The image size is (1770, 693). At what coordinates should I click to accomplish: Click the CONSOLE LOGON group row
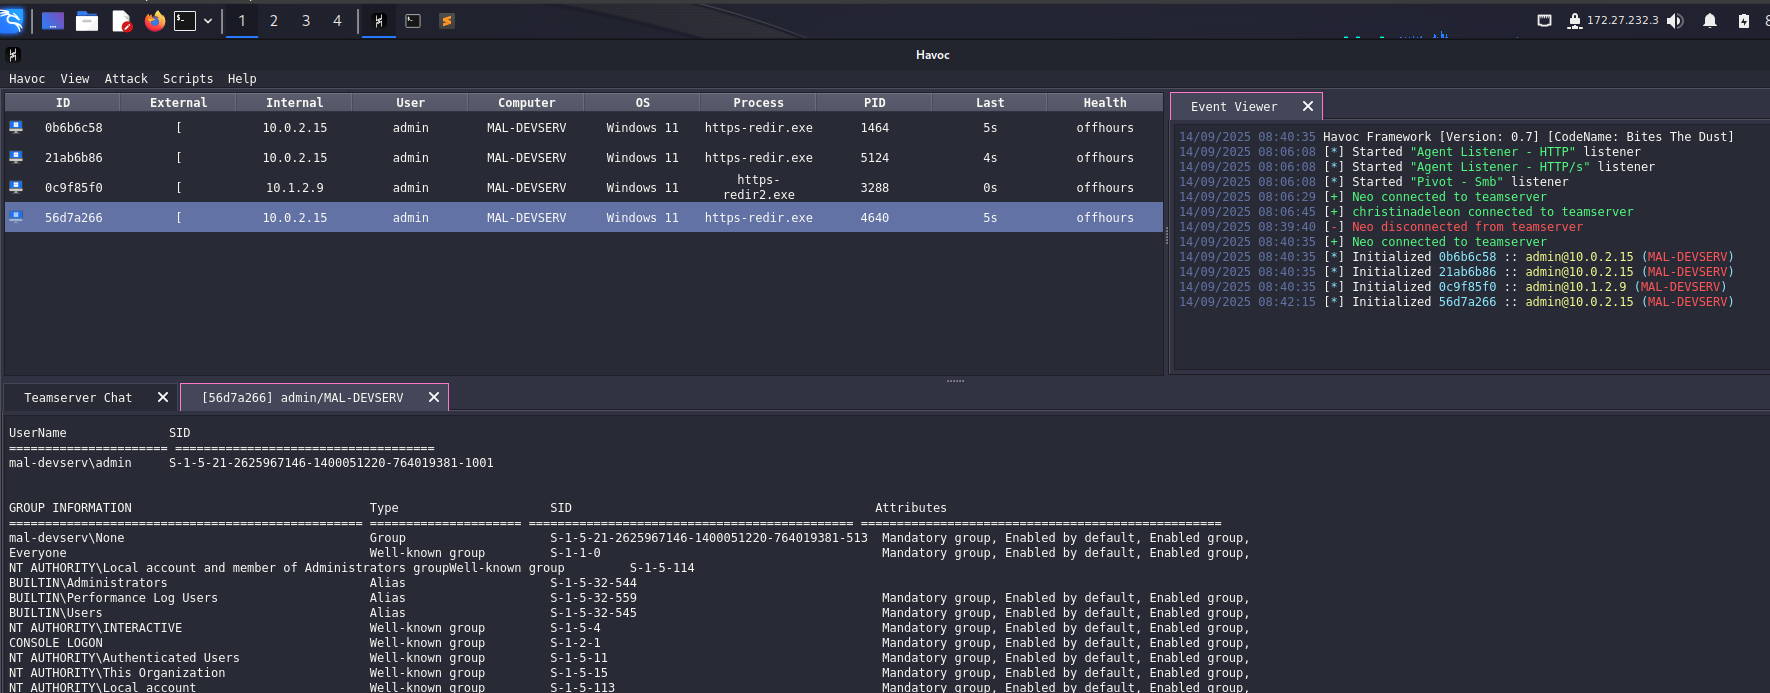point(629,643)
